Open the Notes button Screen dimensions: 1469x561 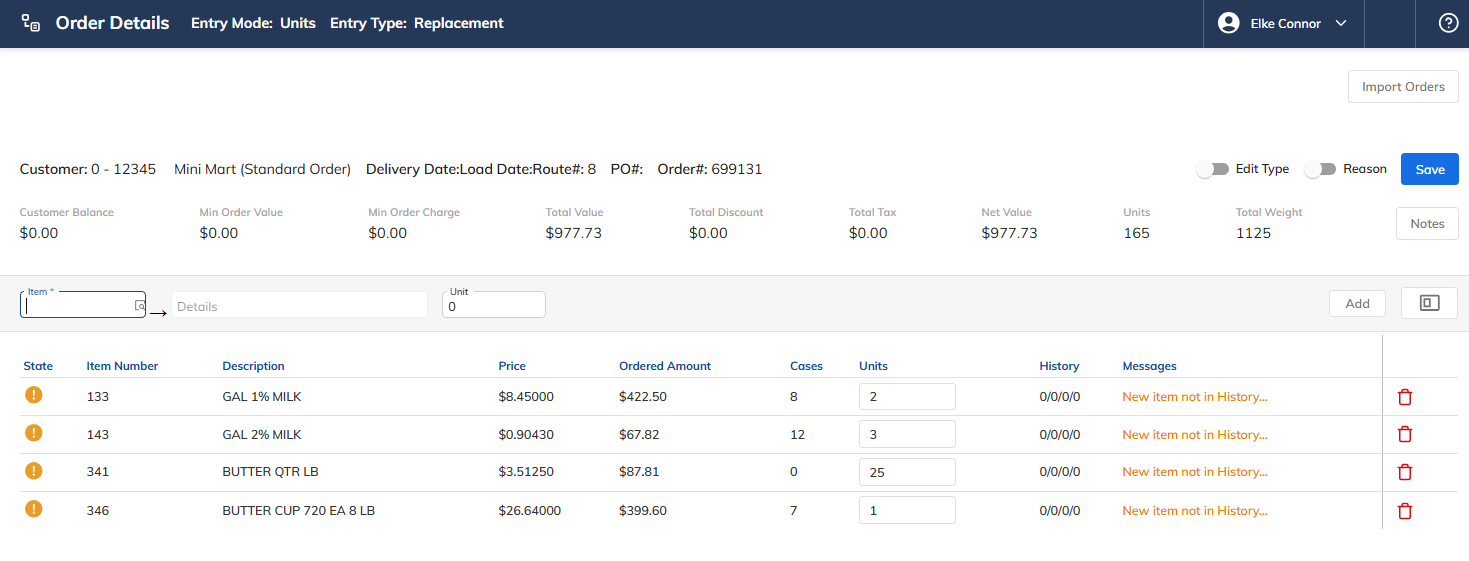pos(1427,224)
